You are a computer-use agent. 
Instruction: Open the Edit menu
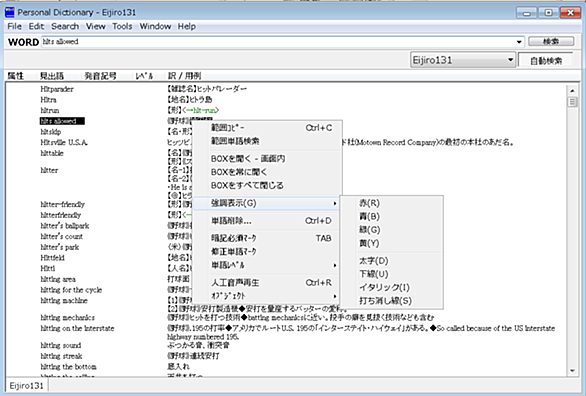click(x=36, y=27)
